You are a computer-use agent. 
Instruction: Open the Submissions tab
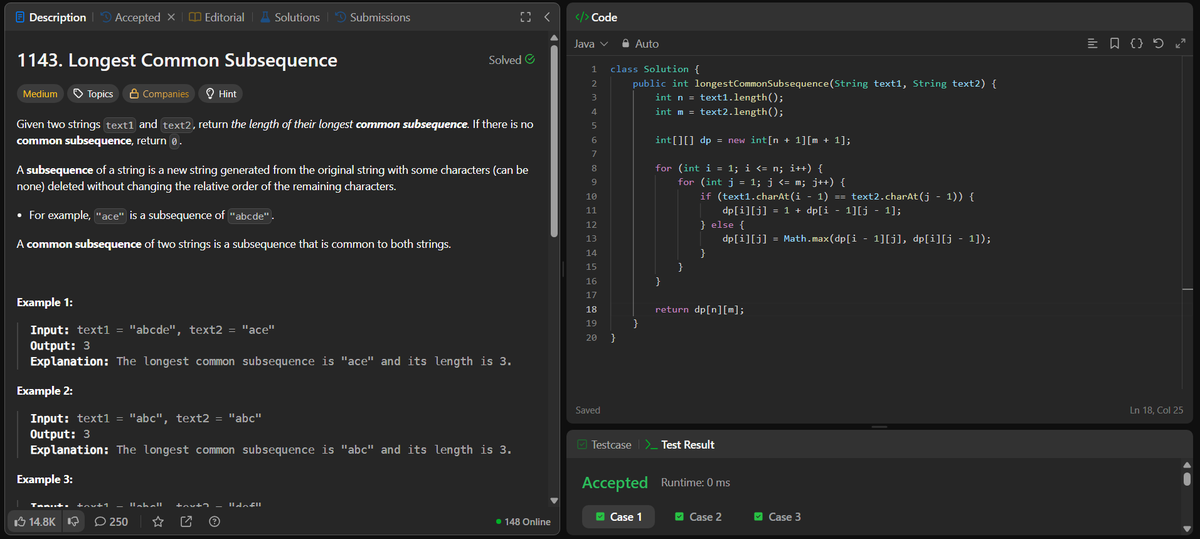tap(372, 17)
